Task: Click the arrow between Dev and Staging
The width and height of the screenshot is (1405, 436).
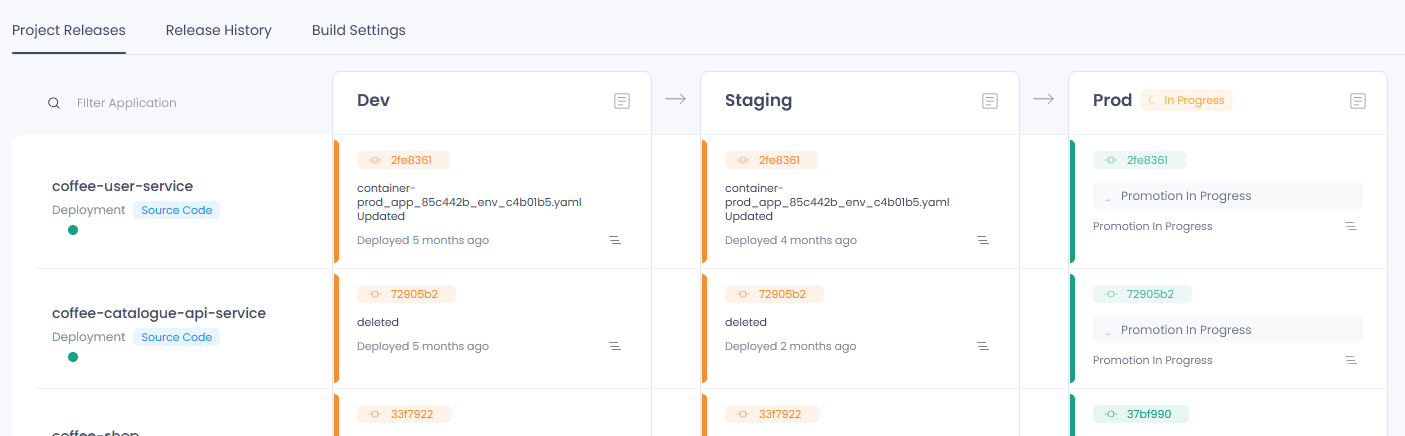Action: 676,99
